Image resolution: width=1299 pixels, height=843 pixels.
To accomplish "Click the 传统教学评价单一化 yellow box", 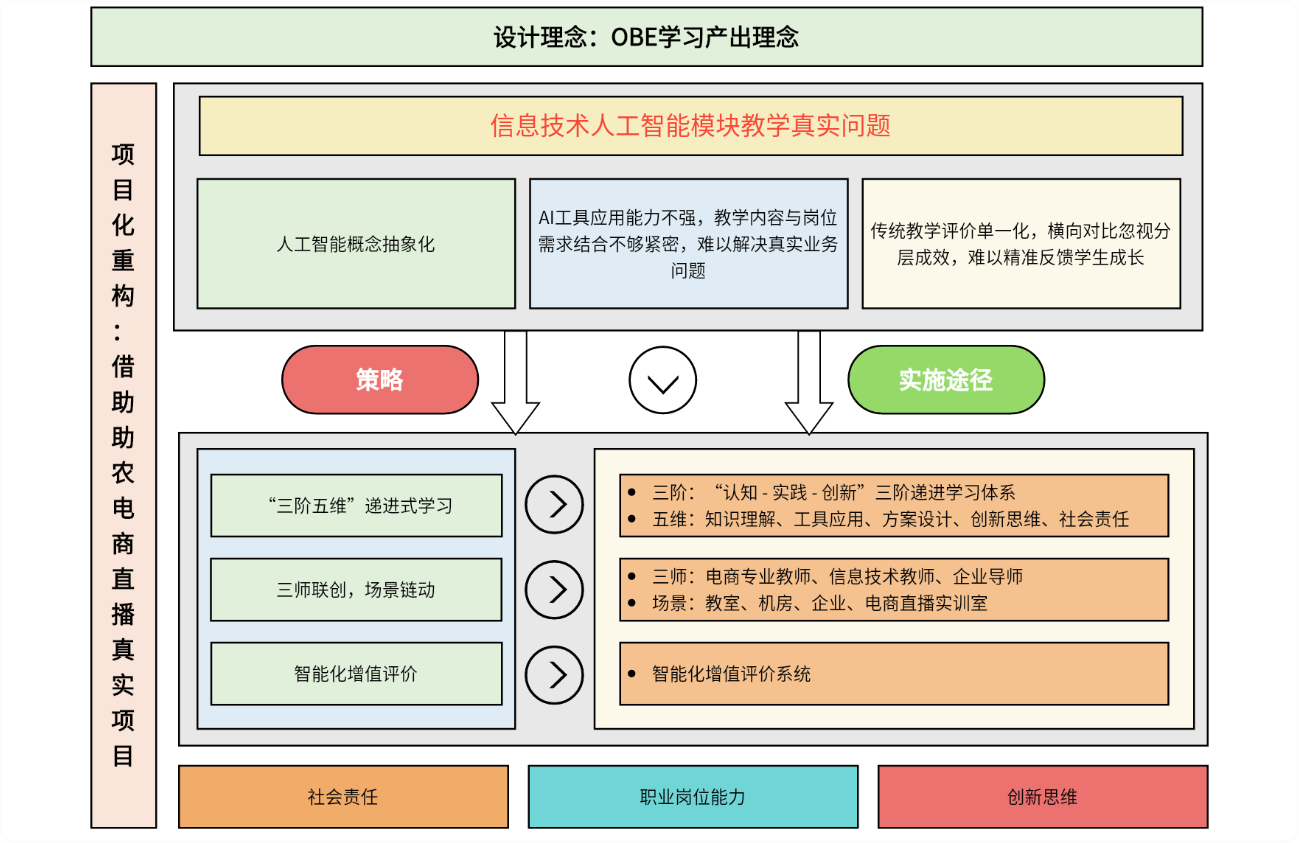I will [x=1020, y=244].
